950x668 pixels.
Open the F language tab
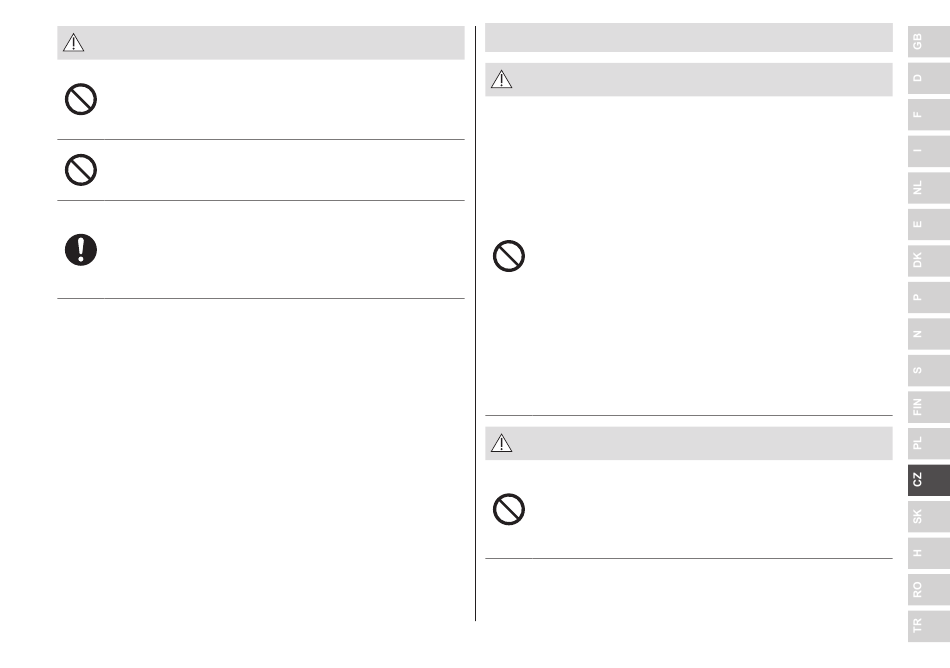(929, 114)
